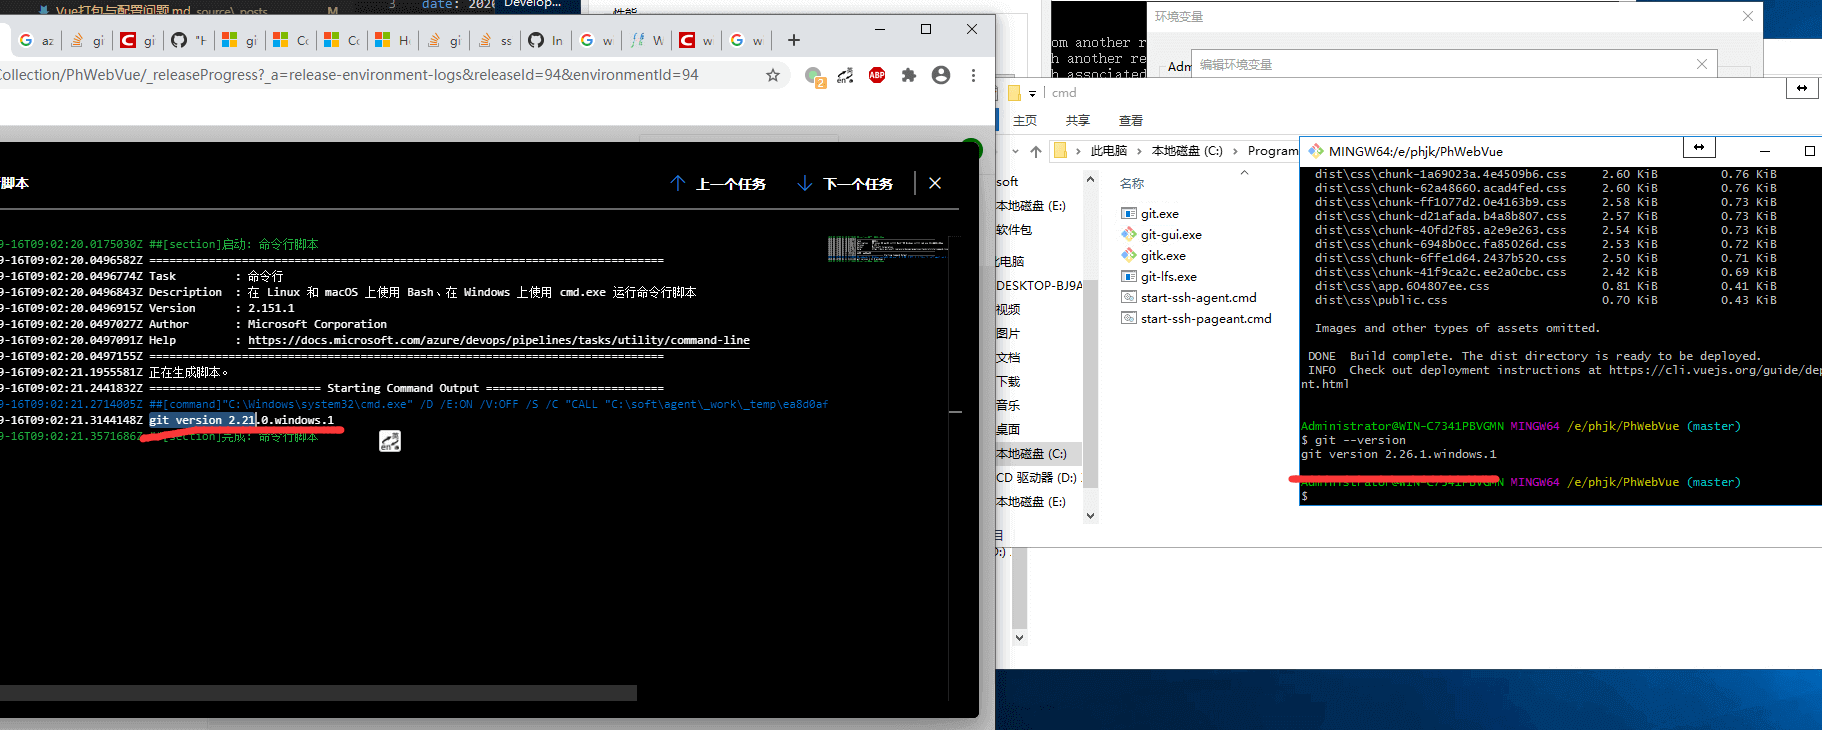Open the 查看 ribbon tab in Explorer
Screen dimensions: 1822x730
click(1130, 121)
